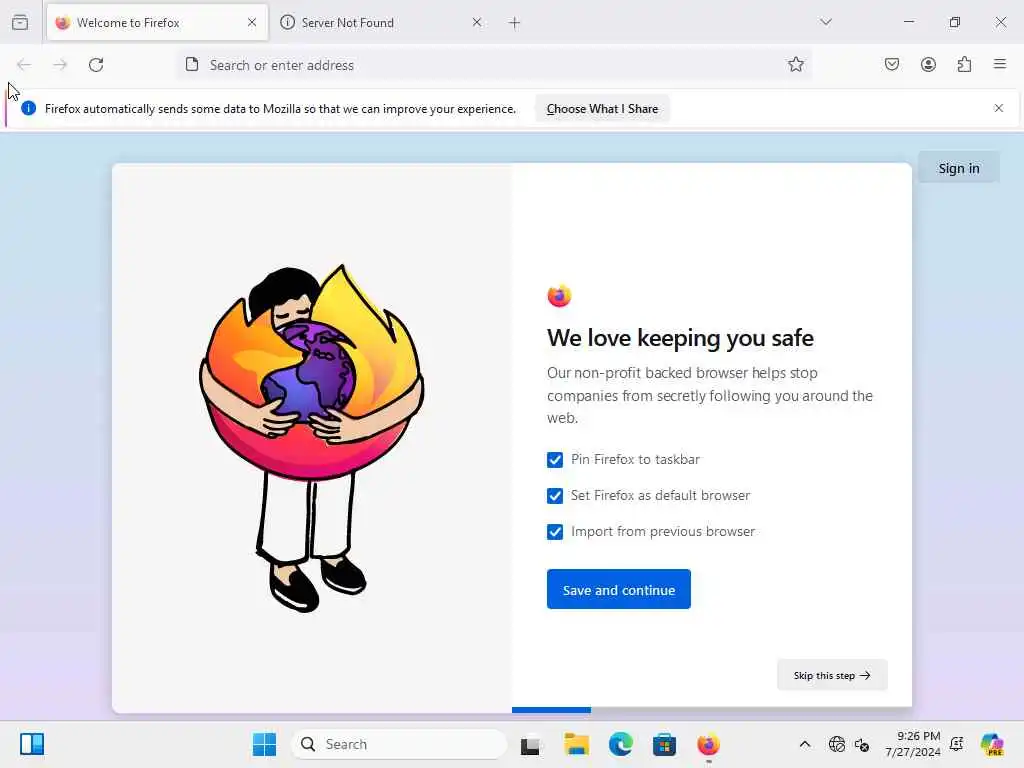Click the Set Firefox as default browser label
Viewport: 1024px width, 768px height.
(660, 495)
